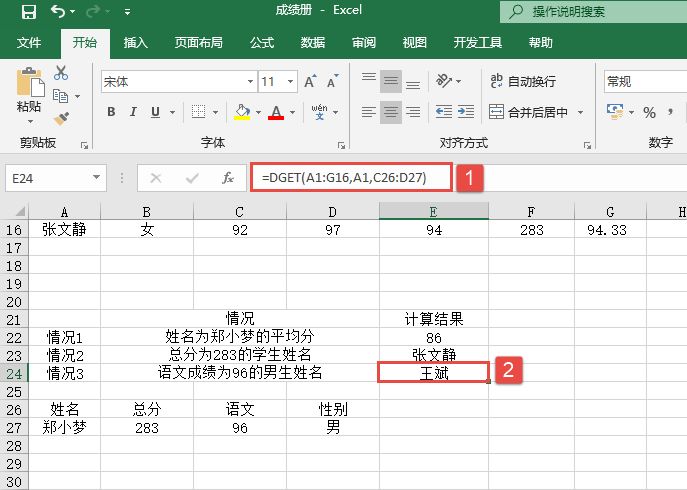Viewport: 687px width, 490px height.
Task: Switch to the 插入 ribbon tab
Action: click(135, 43)
